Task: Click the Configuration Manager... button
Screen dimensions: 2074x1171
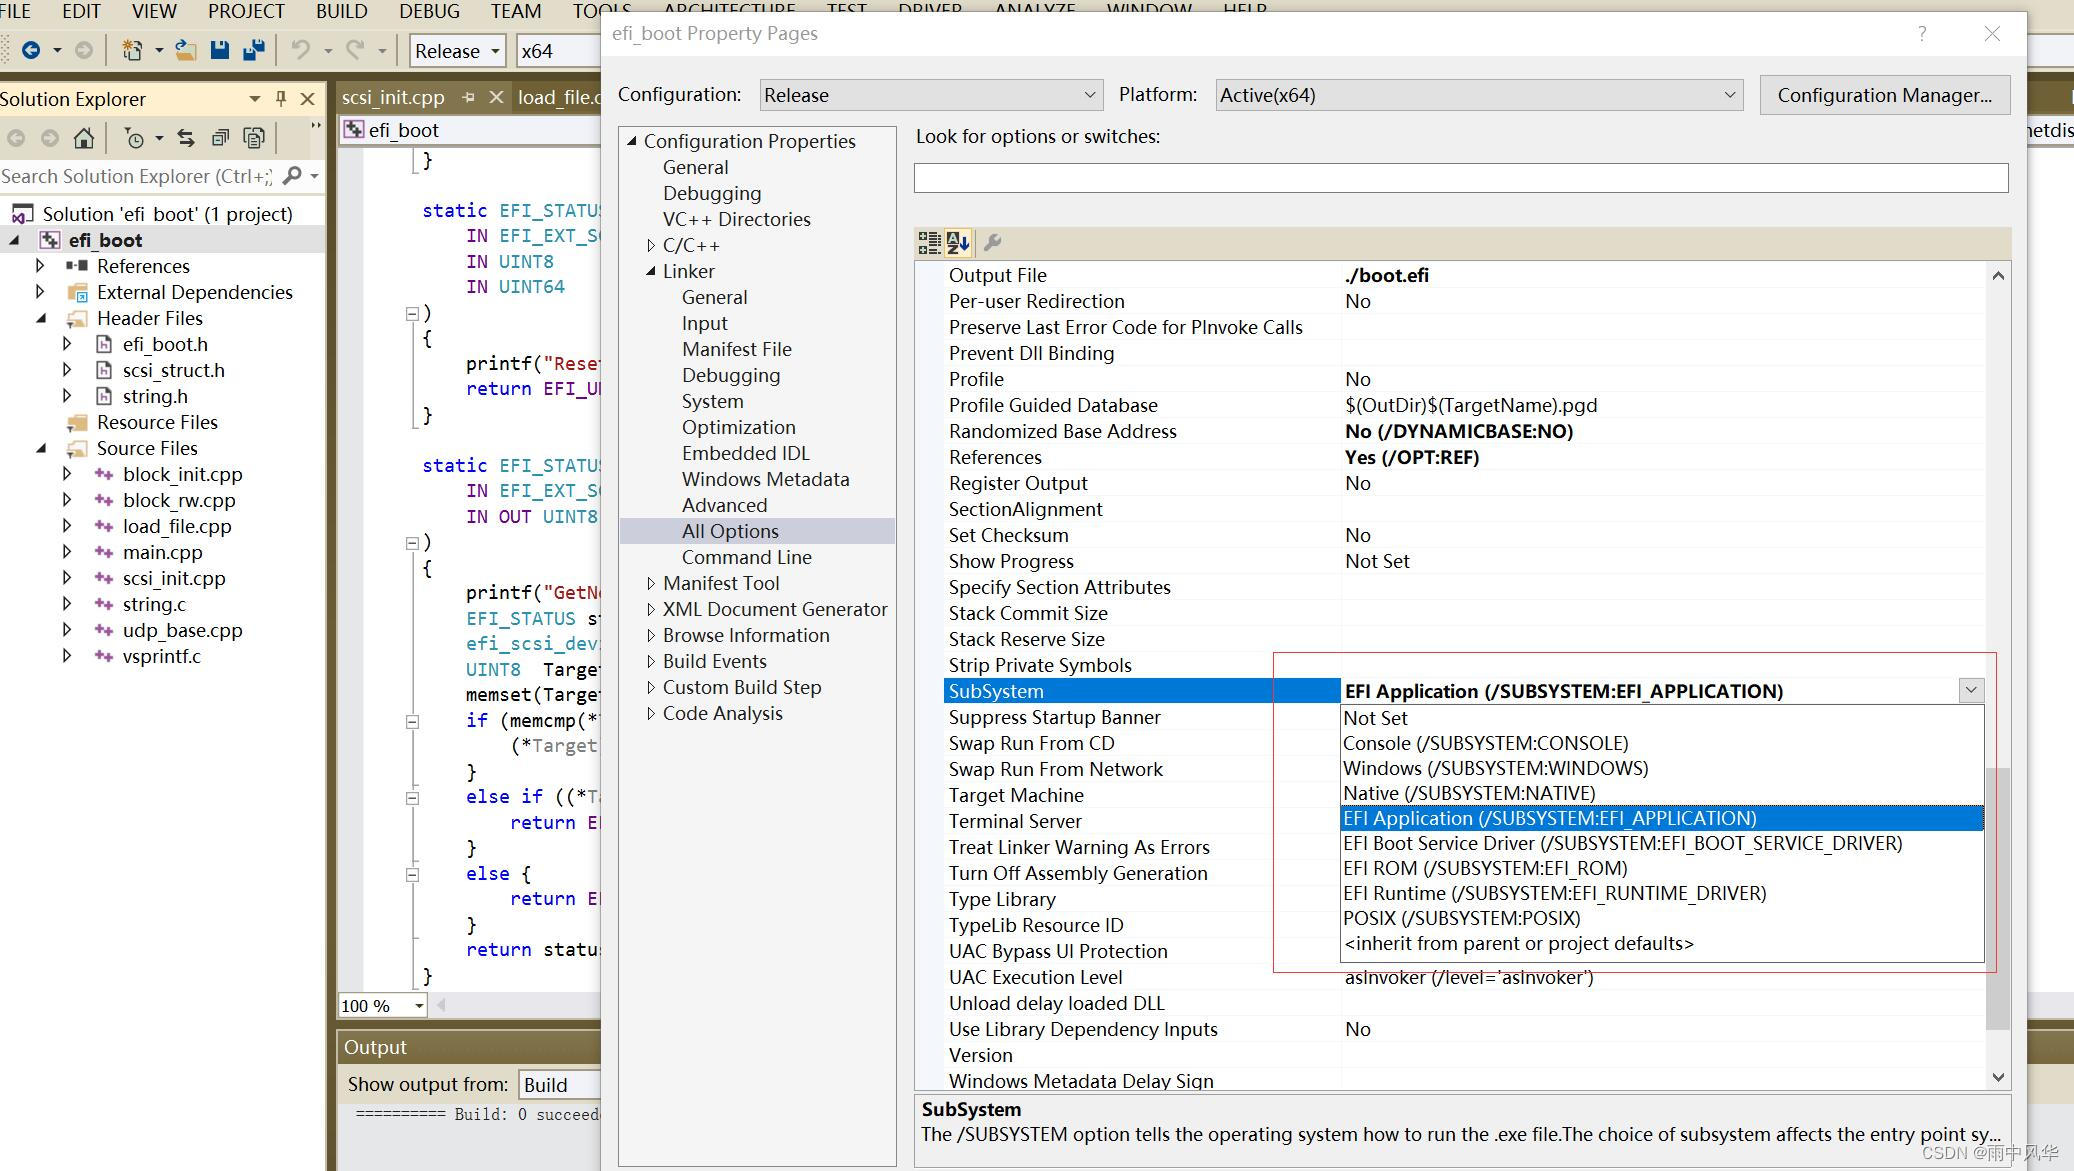Action: coord(1884,95)
